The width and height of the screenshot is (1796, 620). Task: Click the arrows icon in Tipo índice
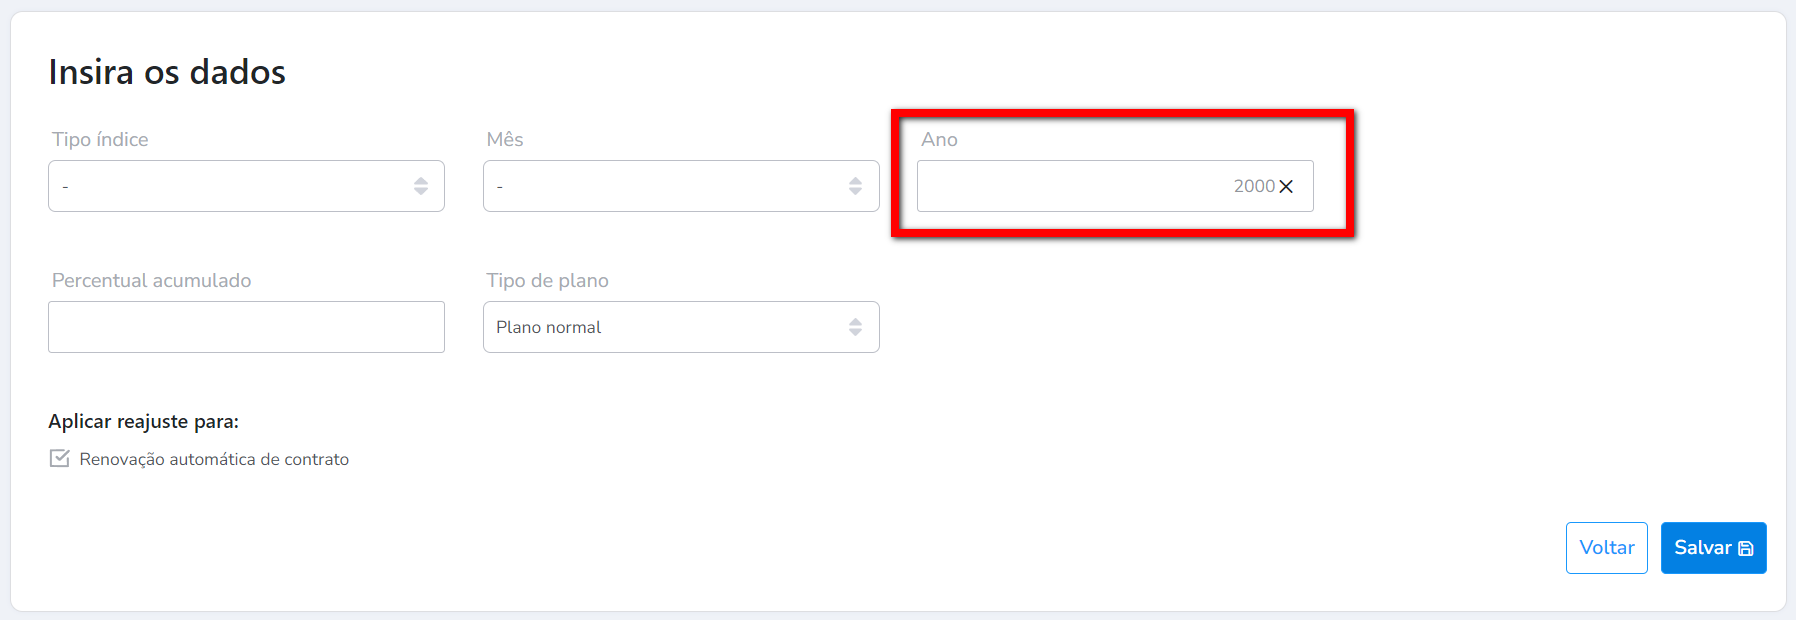(421, 186)
